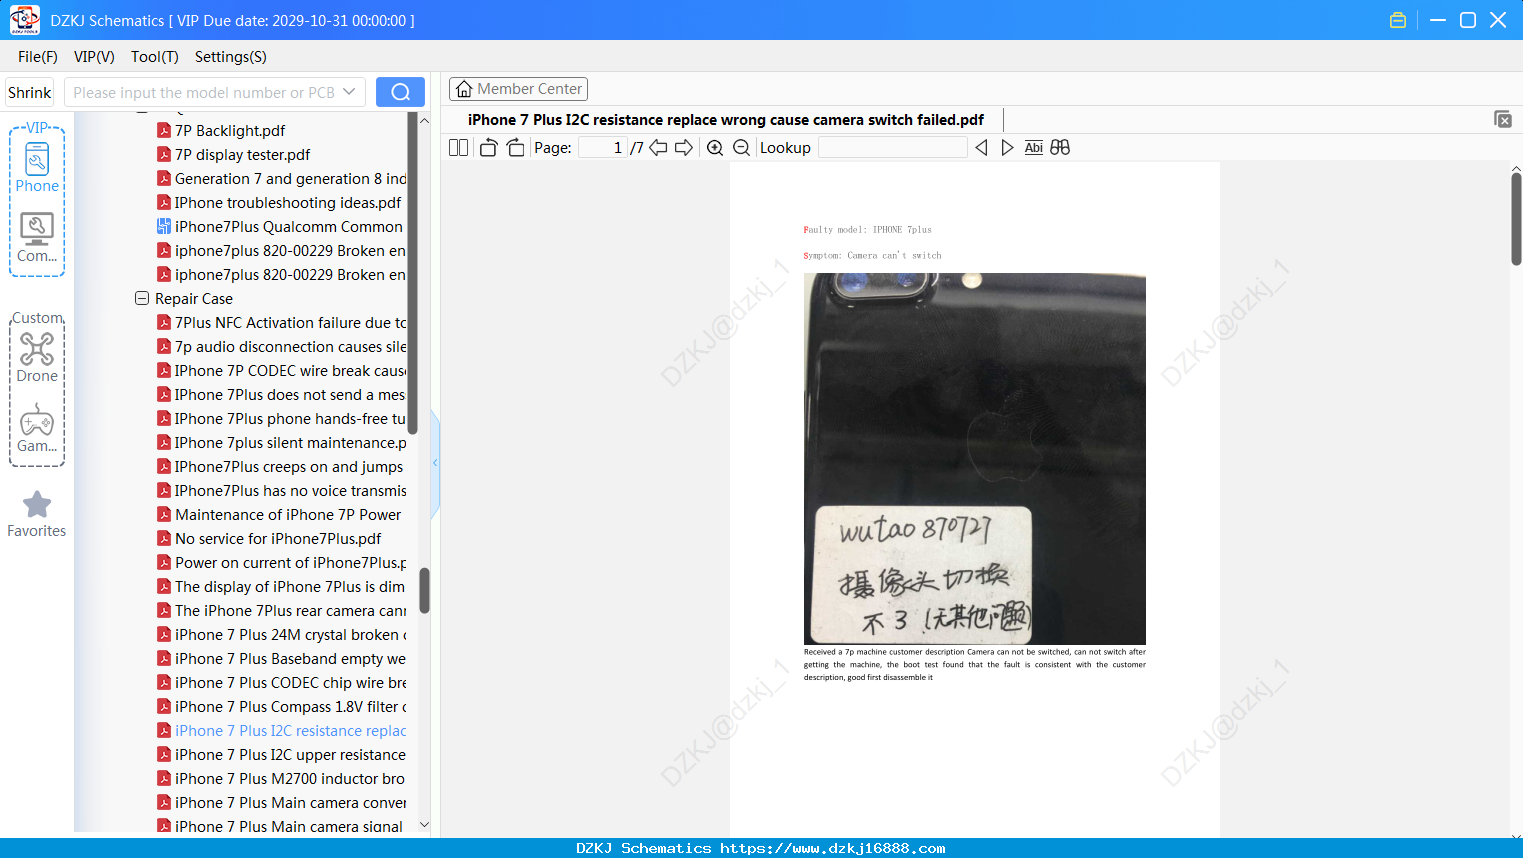Open Maintenance of iPhone 7P Power
This screenshot has width=1523, height=858.
[288, 514]
